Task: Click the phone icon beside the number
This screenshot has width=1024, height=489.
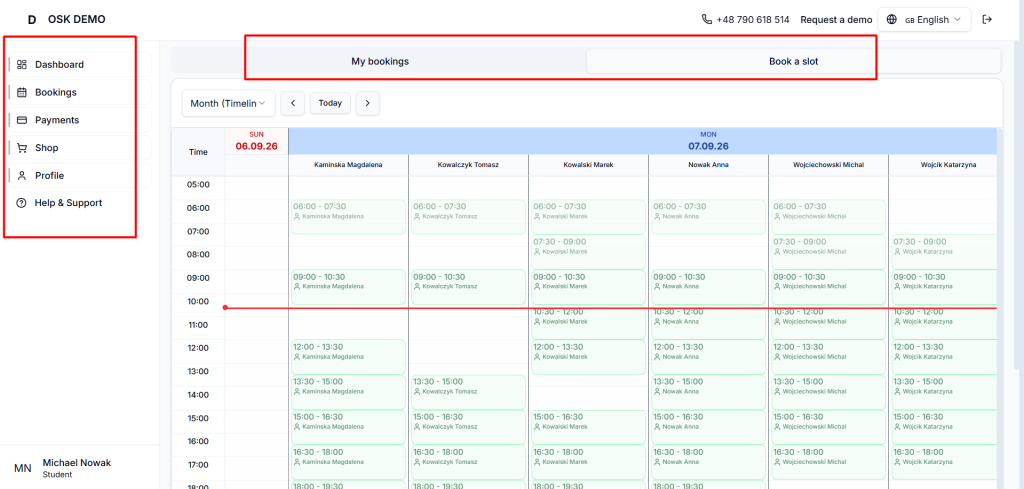Action: pyautogui.click(x=707, y=20)
